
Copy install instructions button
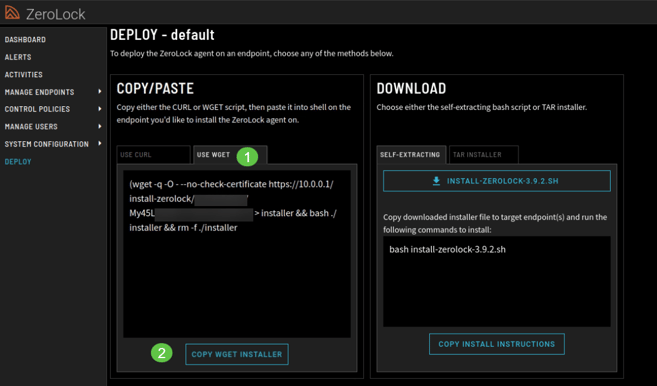[497, 344]
